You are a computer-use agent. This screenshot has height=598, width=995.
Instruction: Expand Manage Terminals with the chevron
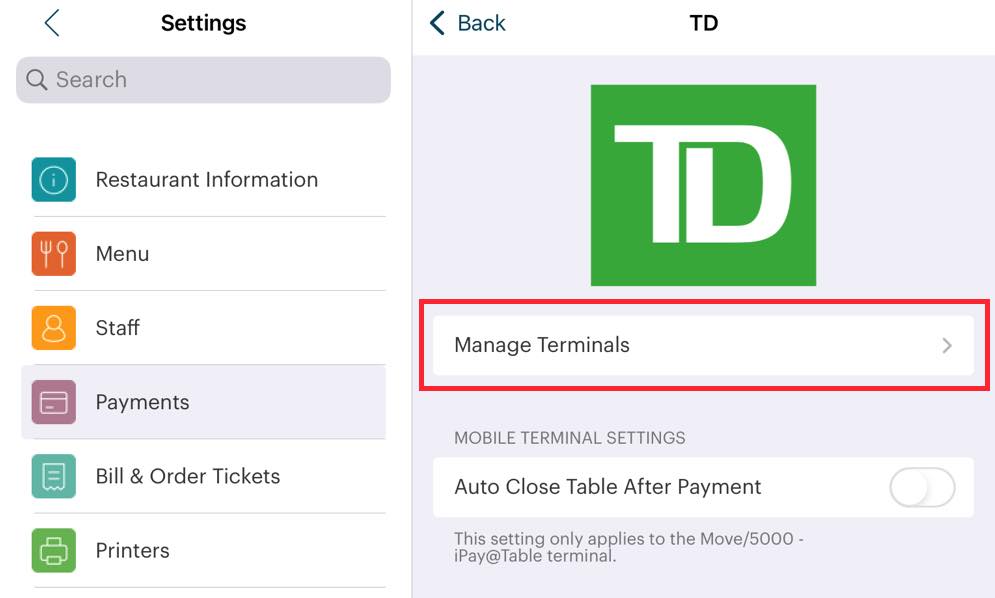(x=946, y=346)
